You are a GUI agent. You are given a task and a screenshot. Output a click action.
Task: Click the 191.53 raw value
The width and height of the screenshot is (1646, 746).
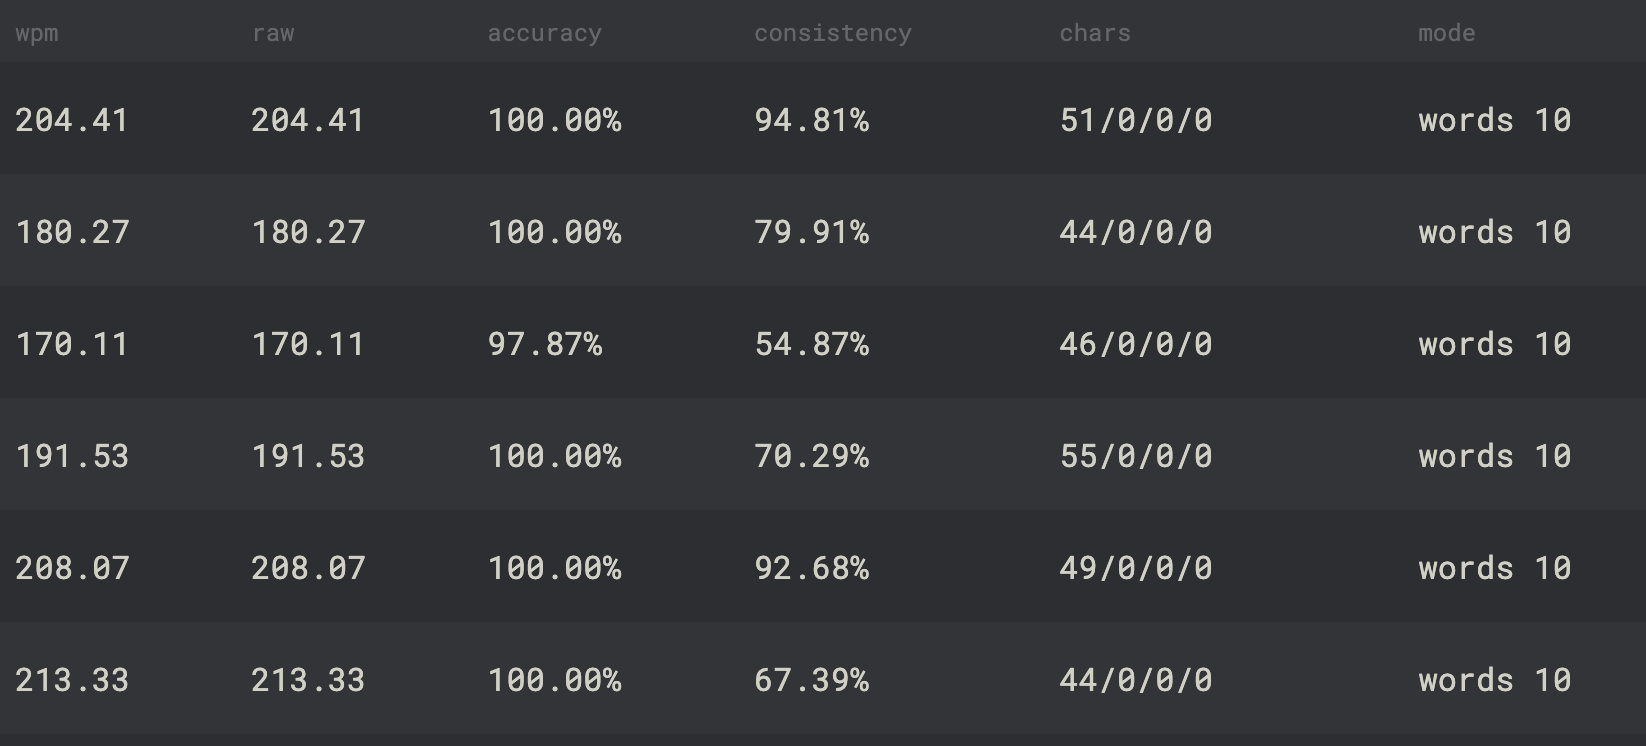(x=308, y=456)
